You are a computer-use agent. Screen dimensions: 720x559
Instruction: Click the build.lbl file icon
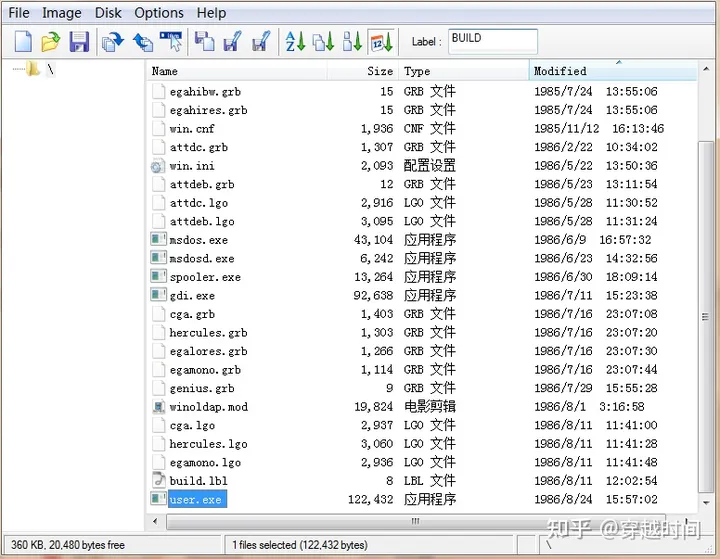point(158,480)
